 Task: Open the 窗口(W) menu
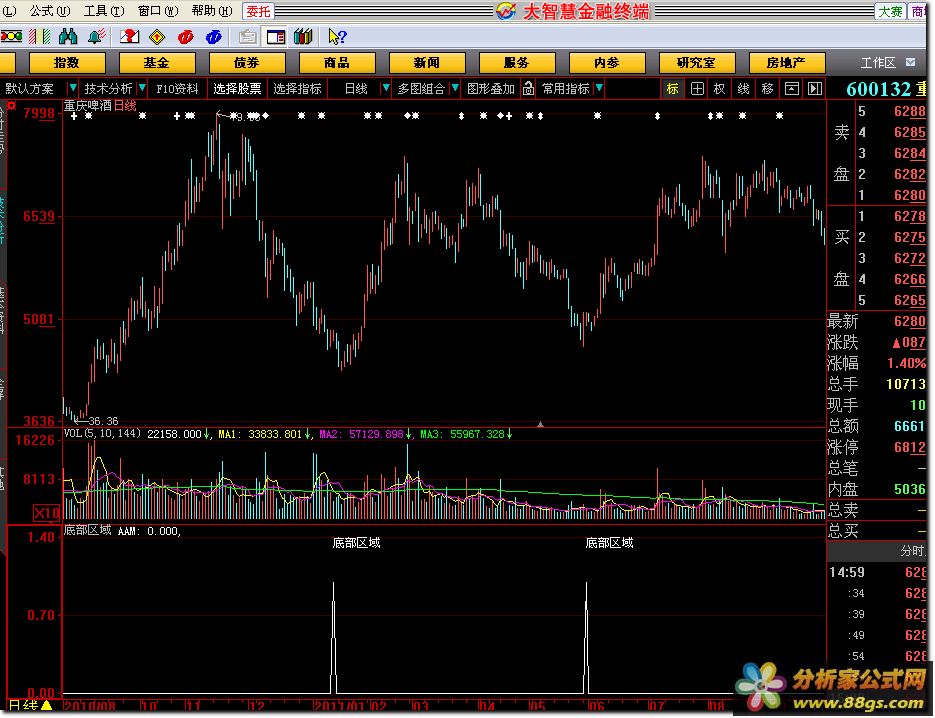coord(158,11)
